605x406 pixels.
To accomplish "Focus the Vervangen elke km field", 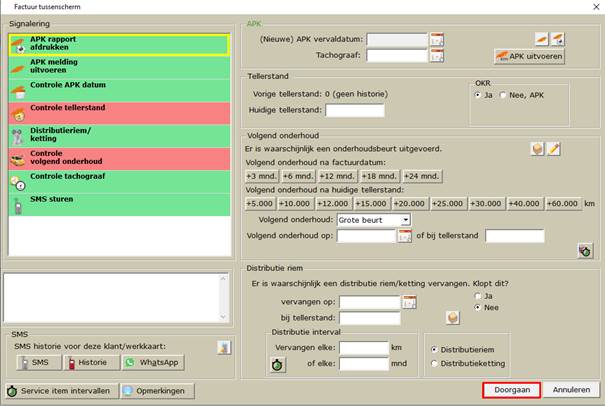I will pyautogui.click(x=364, y=348).
